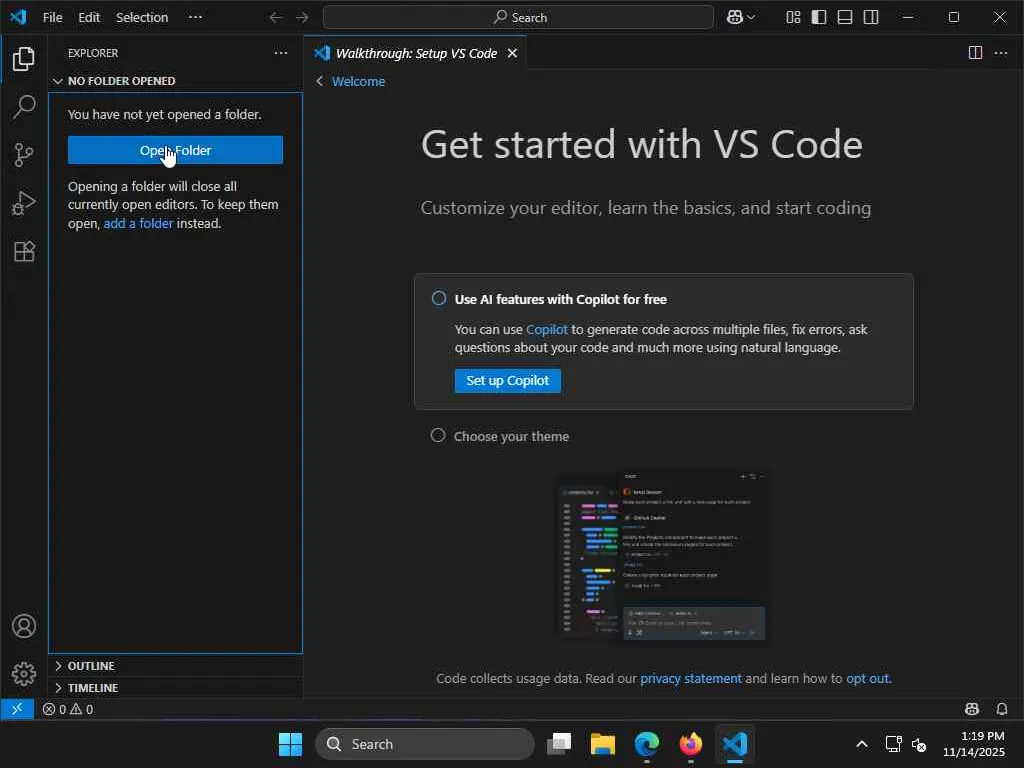
Task: Click the Copilot walkthrough preview image
Action: 662,557
